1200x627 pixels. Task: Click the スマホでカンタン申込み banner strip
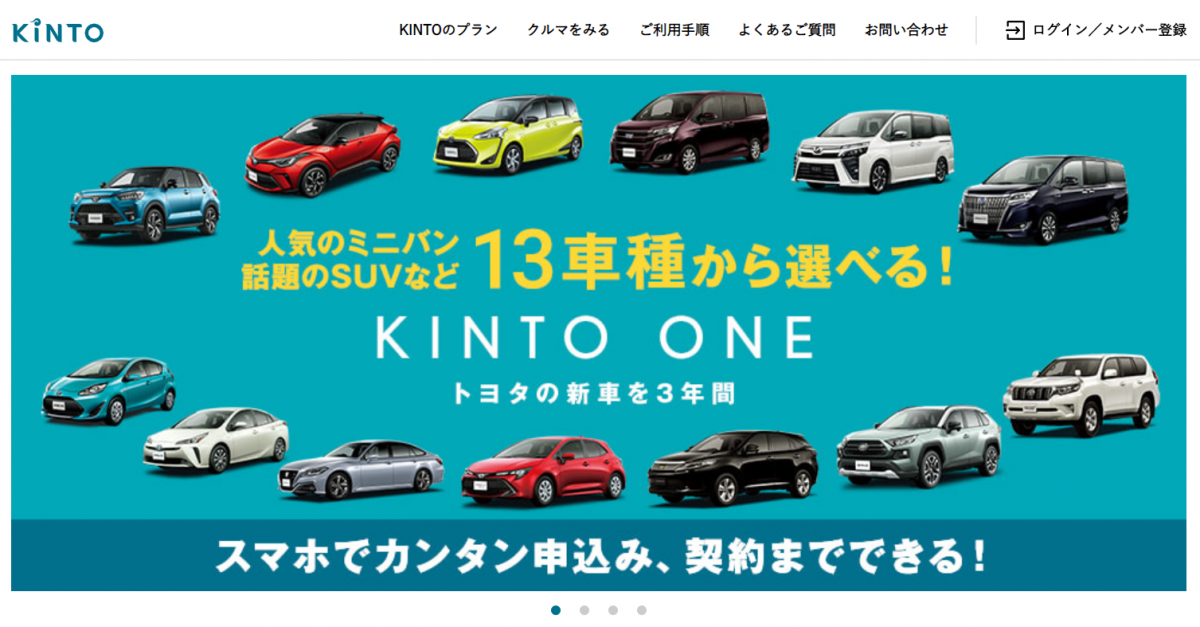pos(601,555)
